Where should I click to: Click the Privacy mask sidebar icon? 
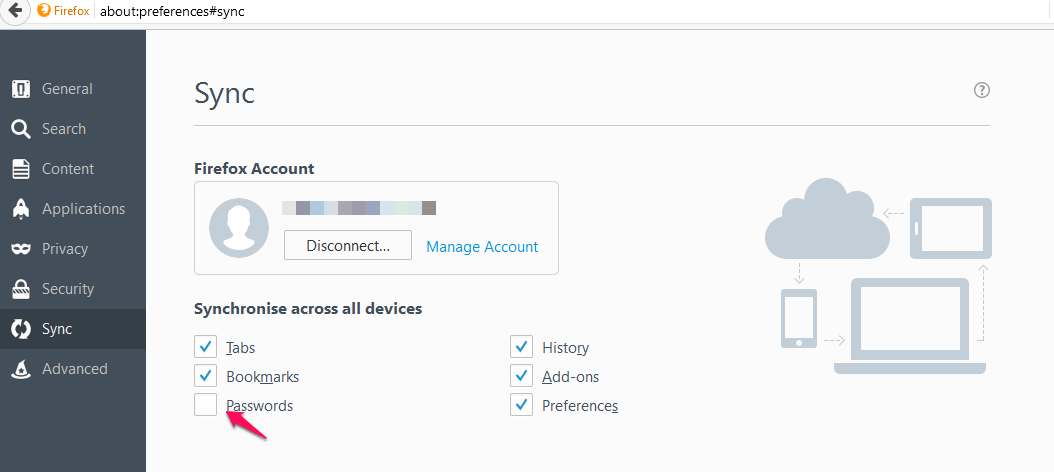click(21, 249)
